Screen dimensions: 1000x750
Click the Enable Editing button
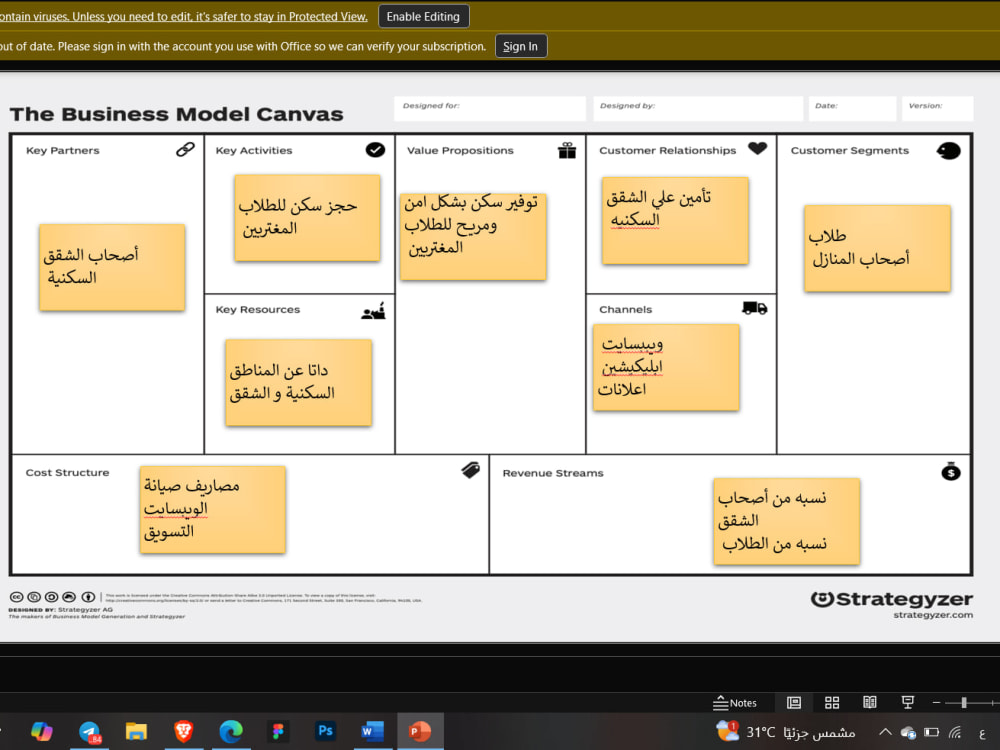tap(423, 17)
